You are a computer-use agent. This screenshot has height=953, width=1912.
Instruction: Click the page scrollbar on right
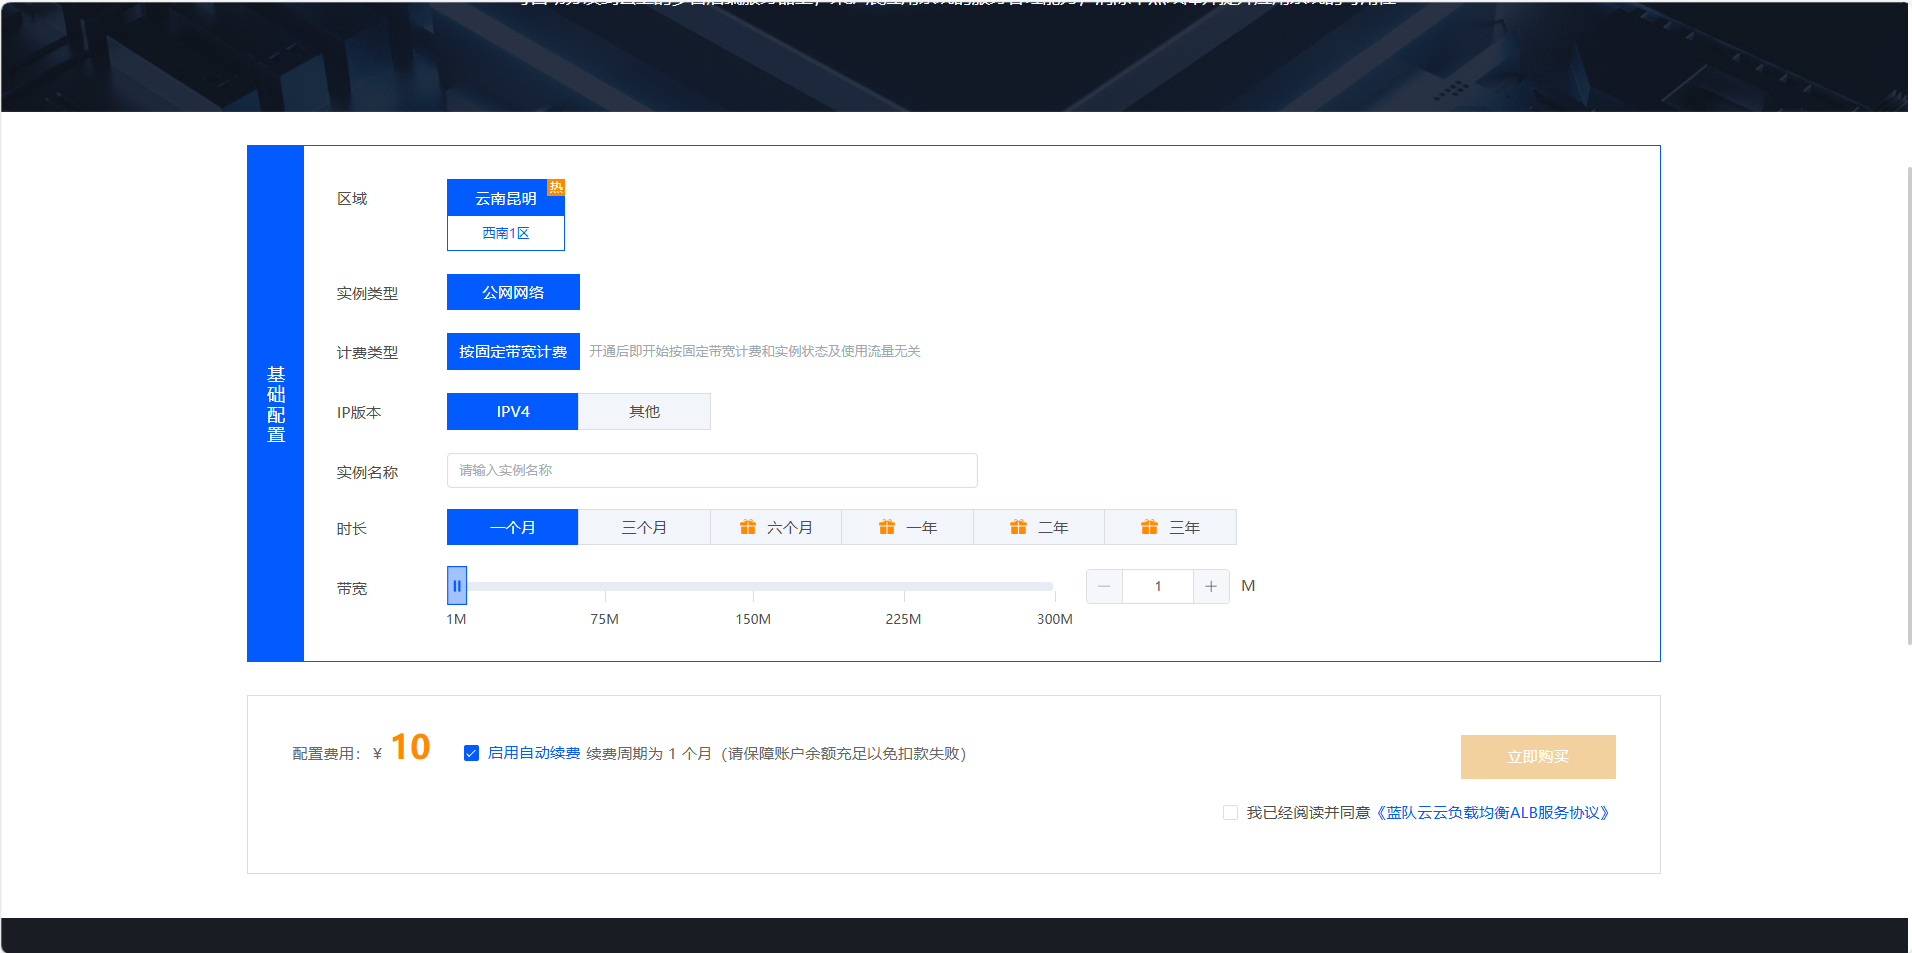point(1908,405)
